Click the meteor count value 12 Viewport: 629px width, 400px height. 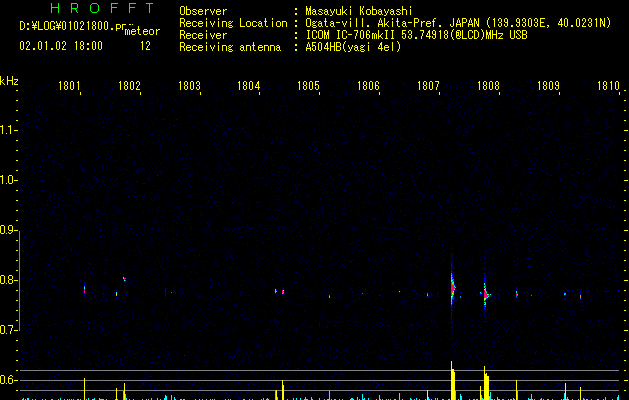[145, 46]
